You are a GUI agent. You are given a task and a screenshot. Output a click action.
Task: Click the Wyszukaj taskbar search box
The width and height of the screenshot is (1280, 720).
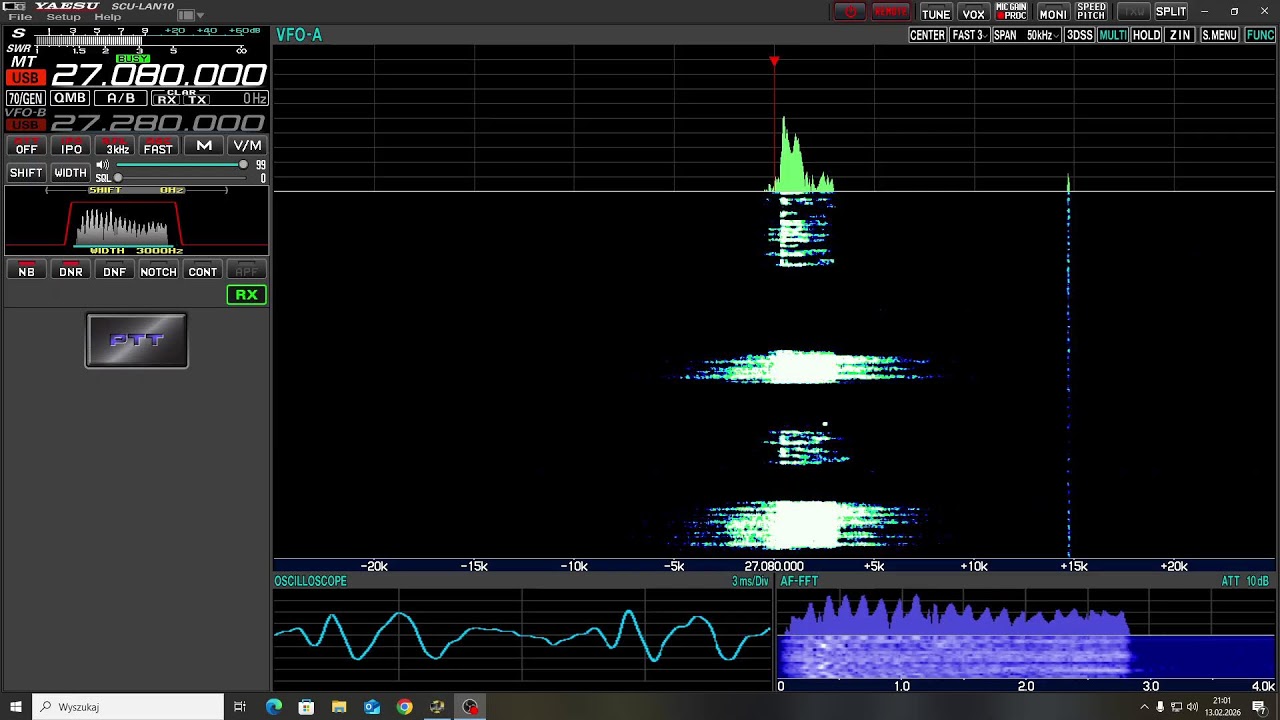tap(128, 707)
